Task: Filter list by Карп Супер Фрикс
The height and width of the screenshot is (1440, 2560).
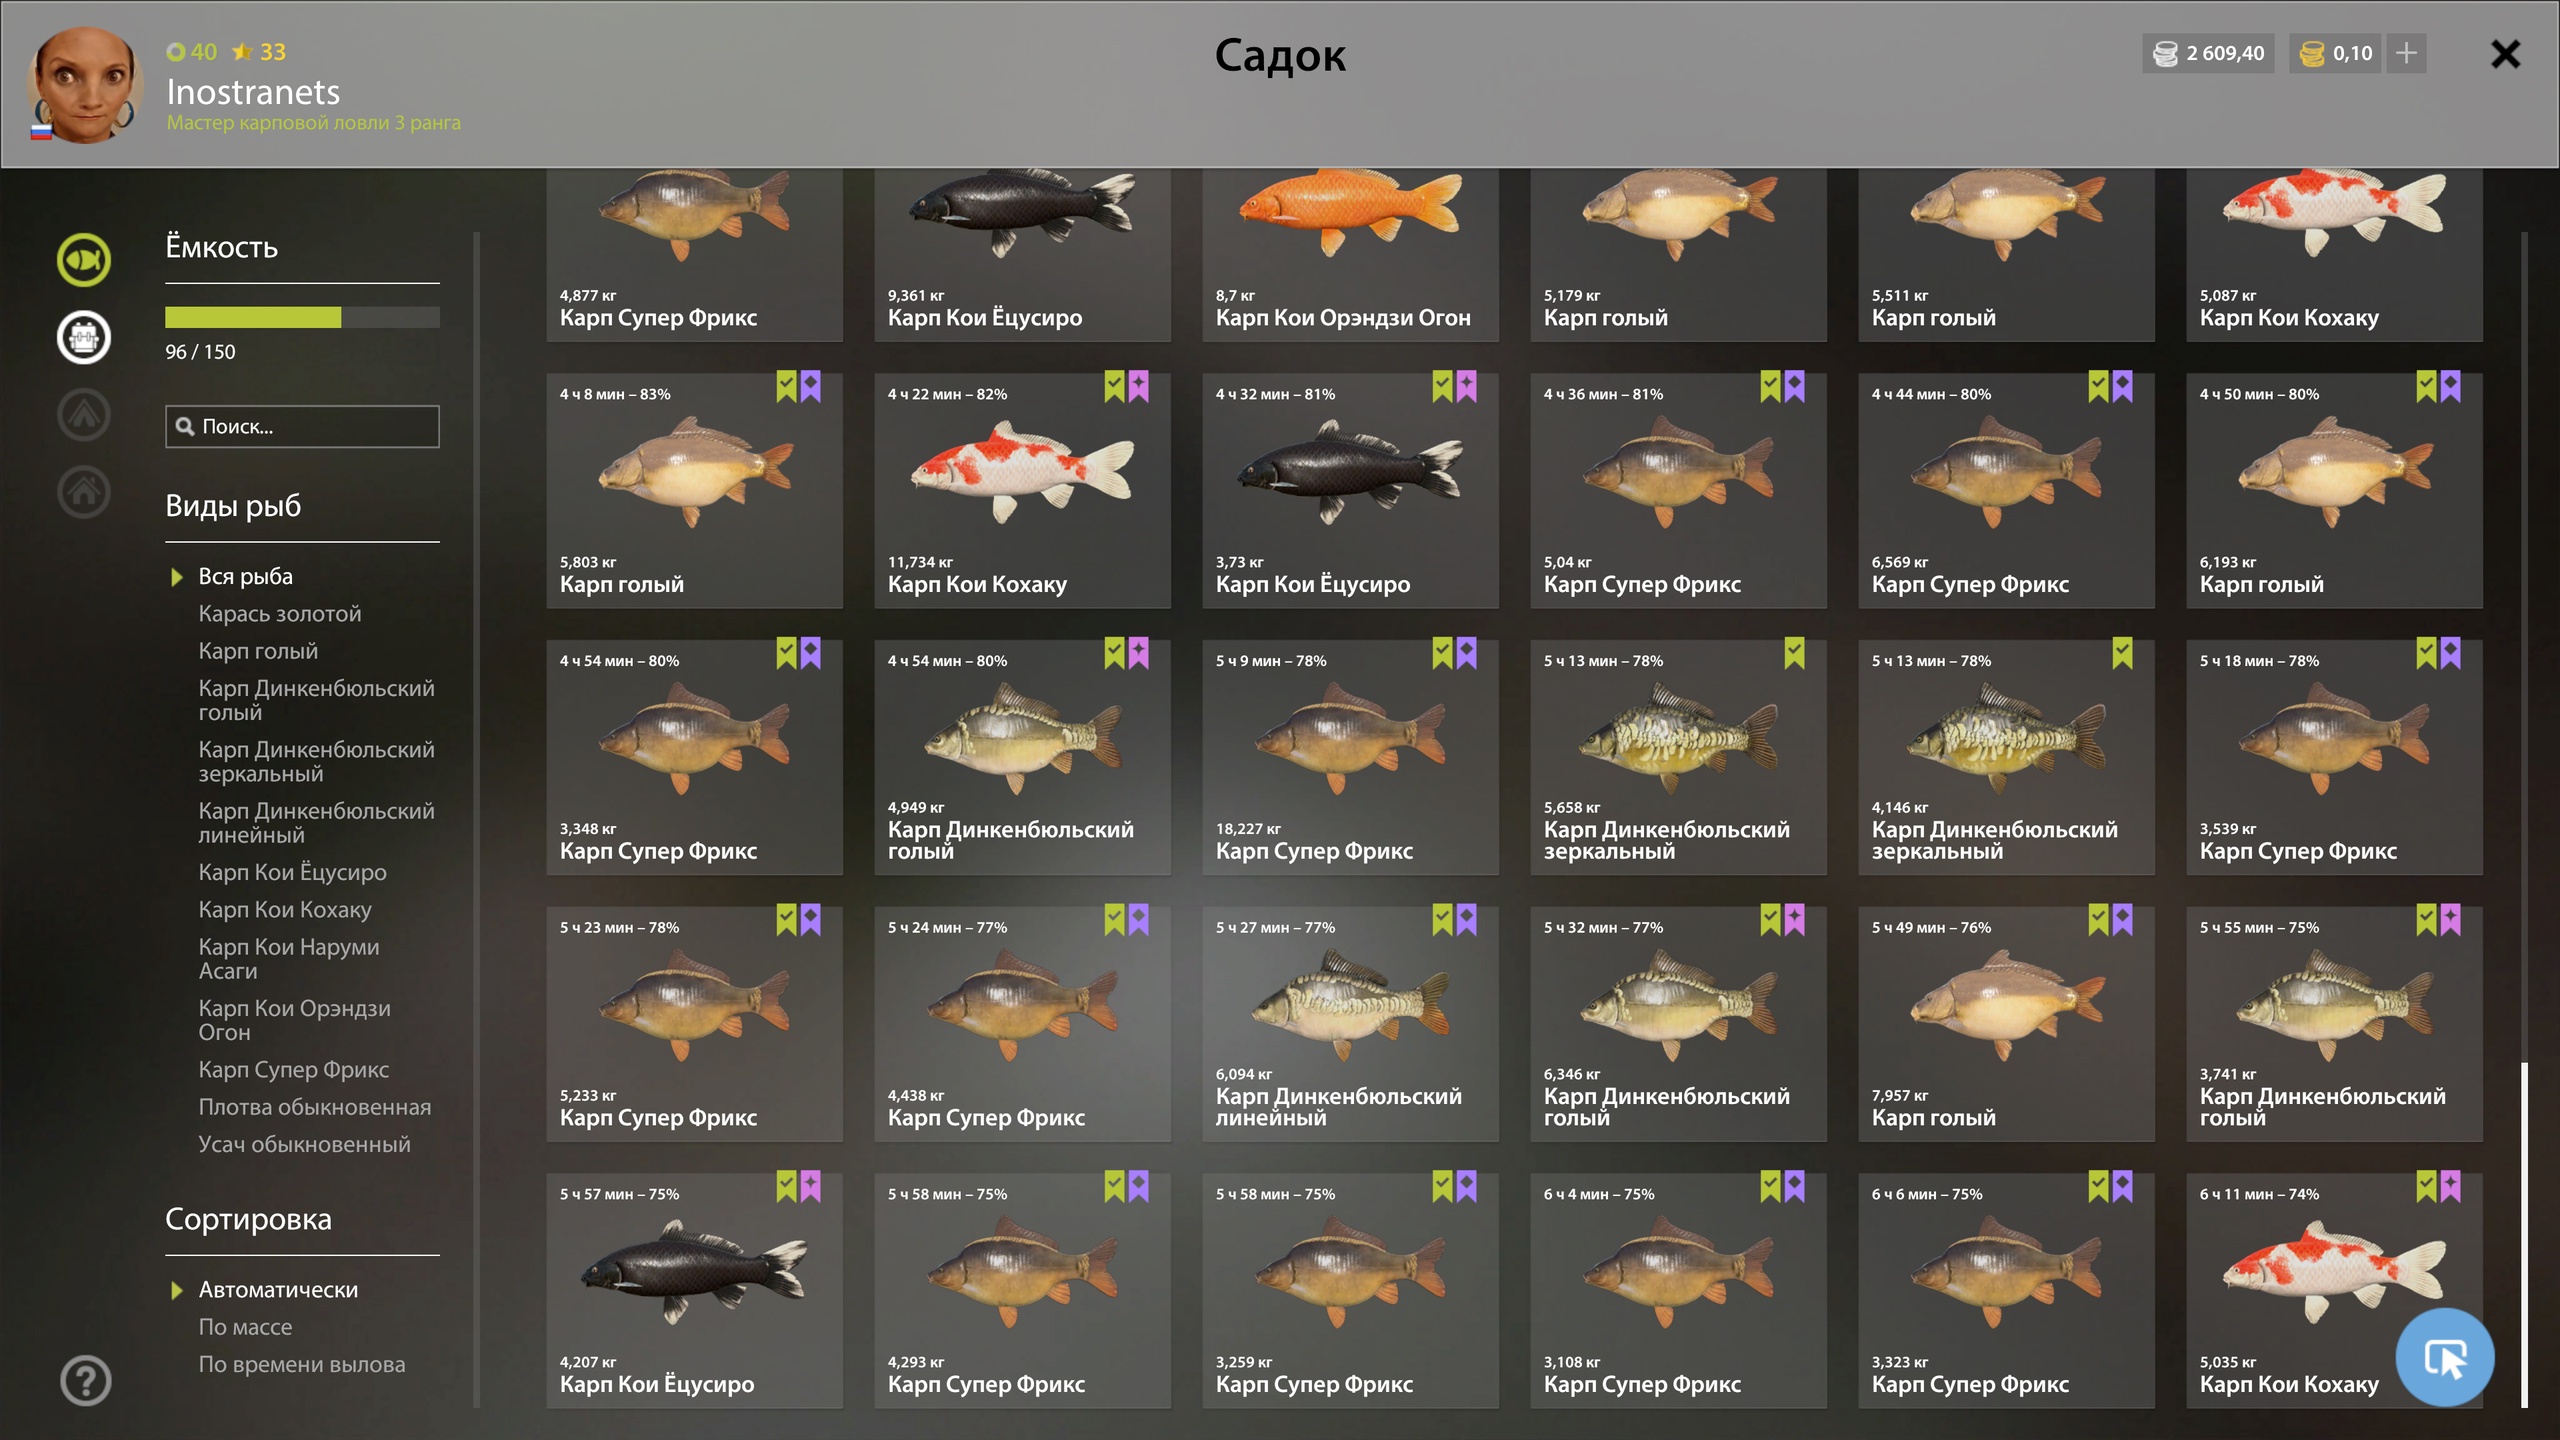Action: 294,1069
